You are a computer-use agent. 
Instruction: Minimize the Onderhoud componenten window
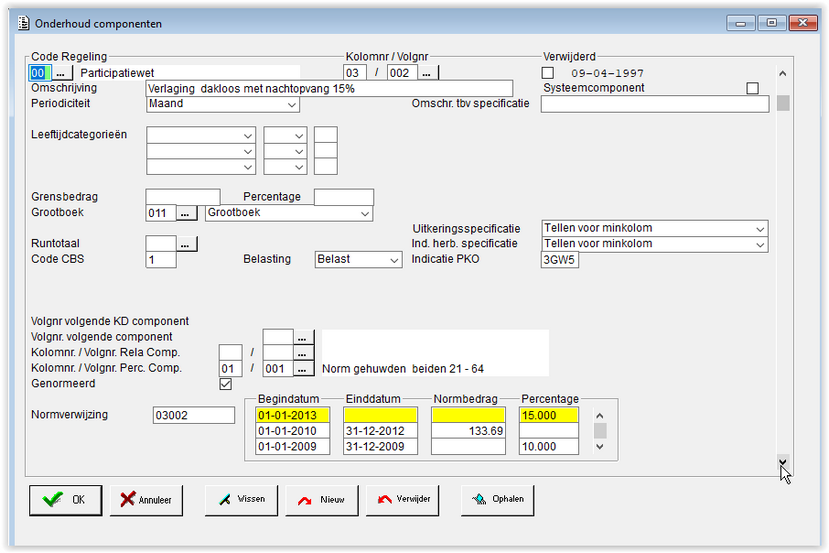[x=741, y=23]
